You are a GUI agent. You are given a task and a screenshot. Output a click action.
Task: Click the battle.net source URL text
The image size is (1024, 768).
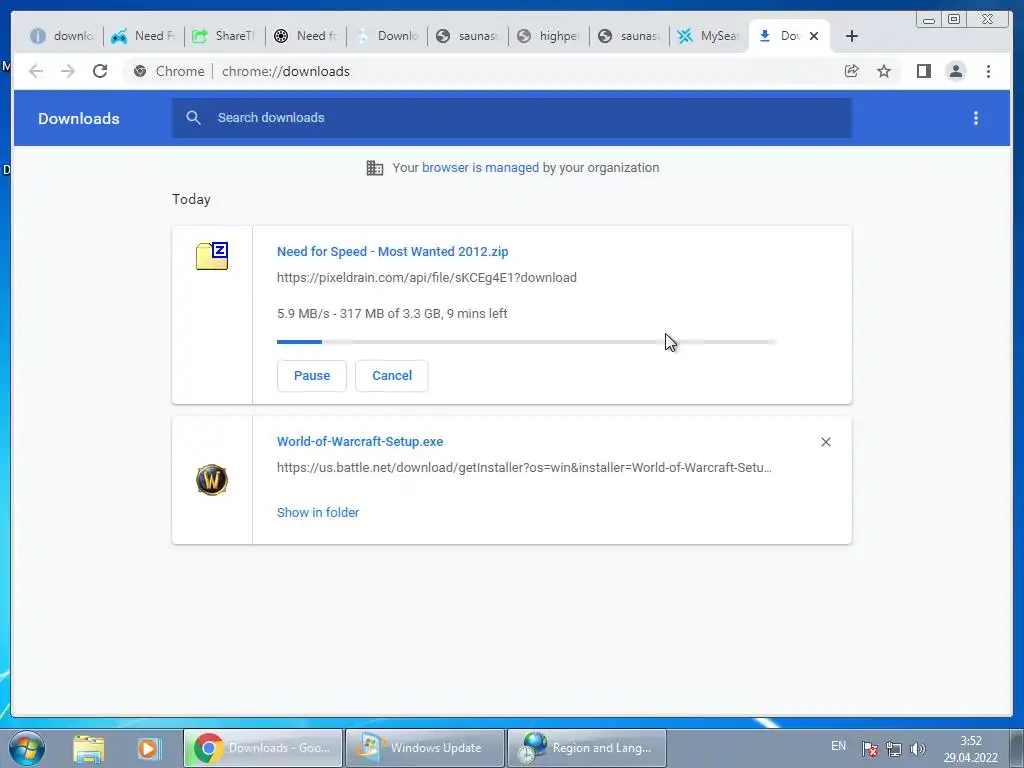pyautogui.click(x=524, y=468)
